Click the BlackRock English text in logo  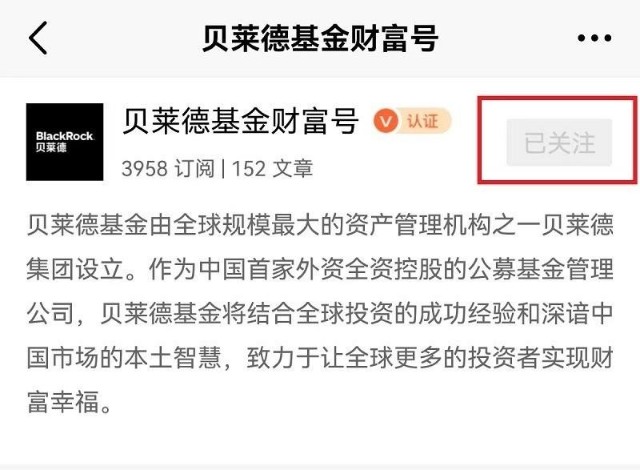64,136
